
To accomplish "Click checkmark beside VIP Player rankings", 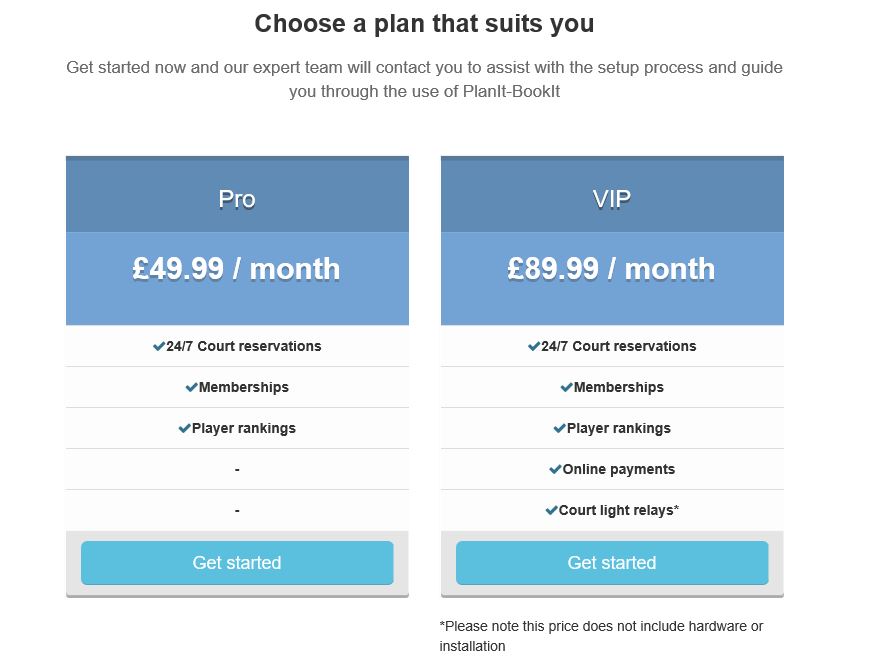I will pyautogui.click(x=559, y=428).
